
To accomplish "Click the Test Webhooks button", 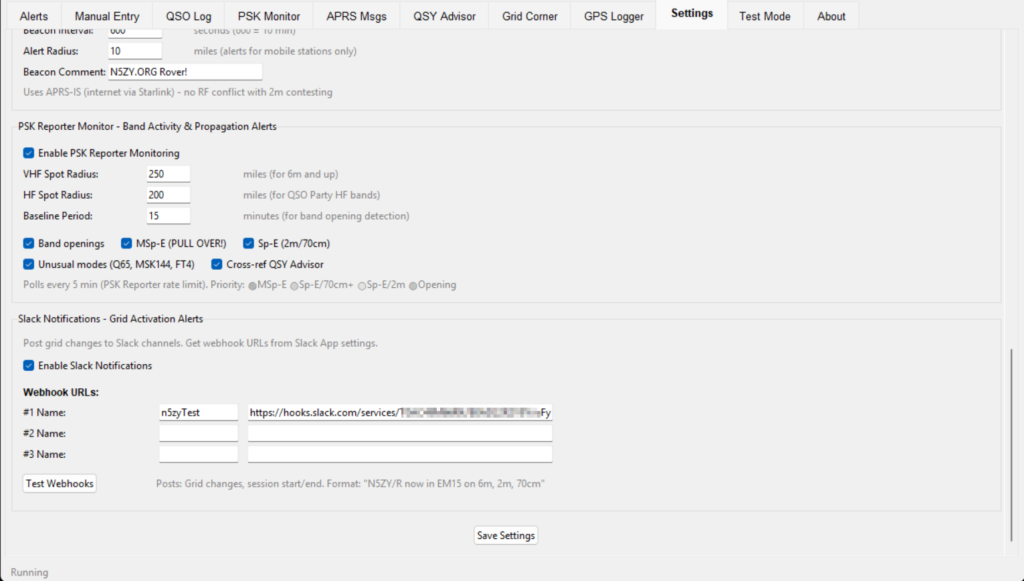I will point(60,484).
